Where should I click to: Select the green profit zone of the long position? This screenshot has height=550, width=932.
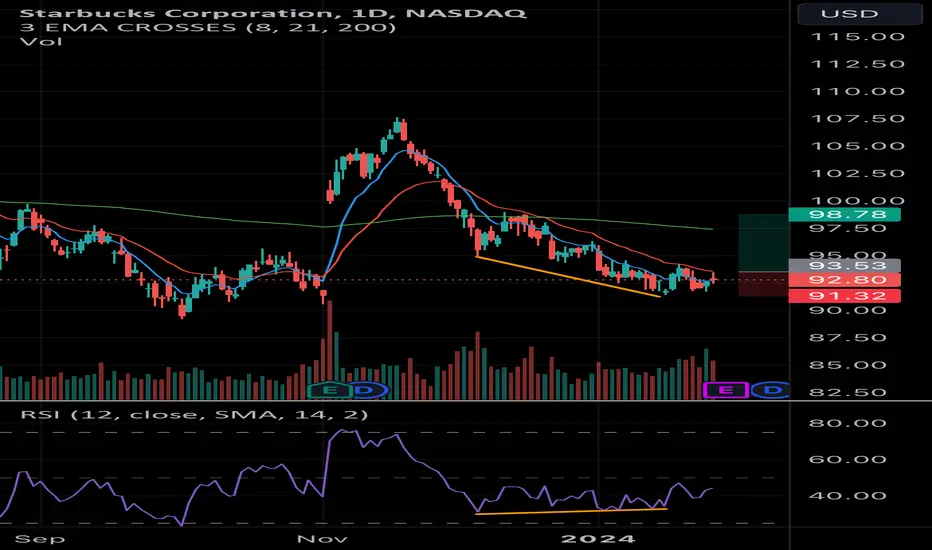tap(763, 243)
